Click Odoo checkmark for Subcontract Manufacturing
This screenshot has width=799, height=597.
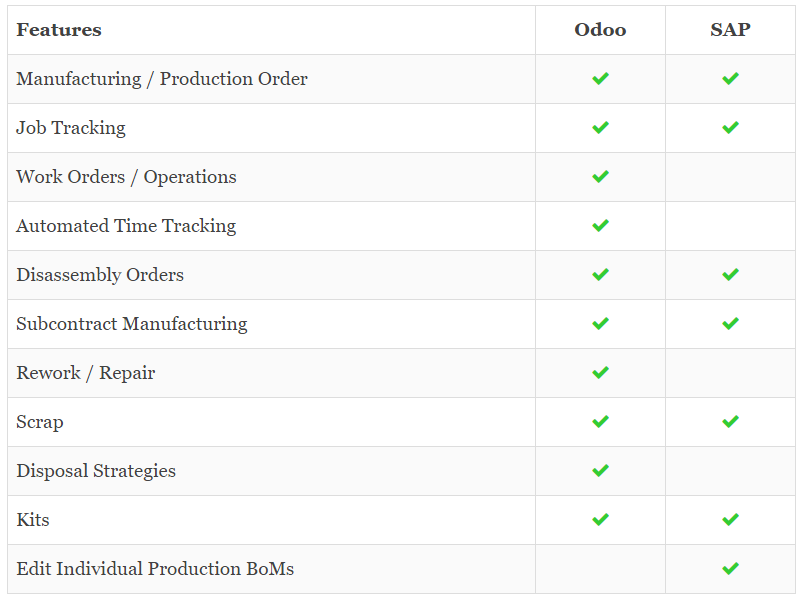(600, 323)
